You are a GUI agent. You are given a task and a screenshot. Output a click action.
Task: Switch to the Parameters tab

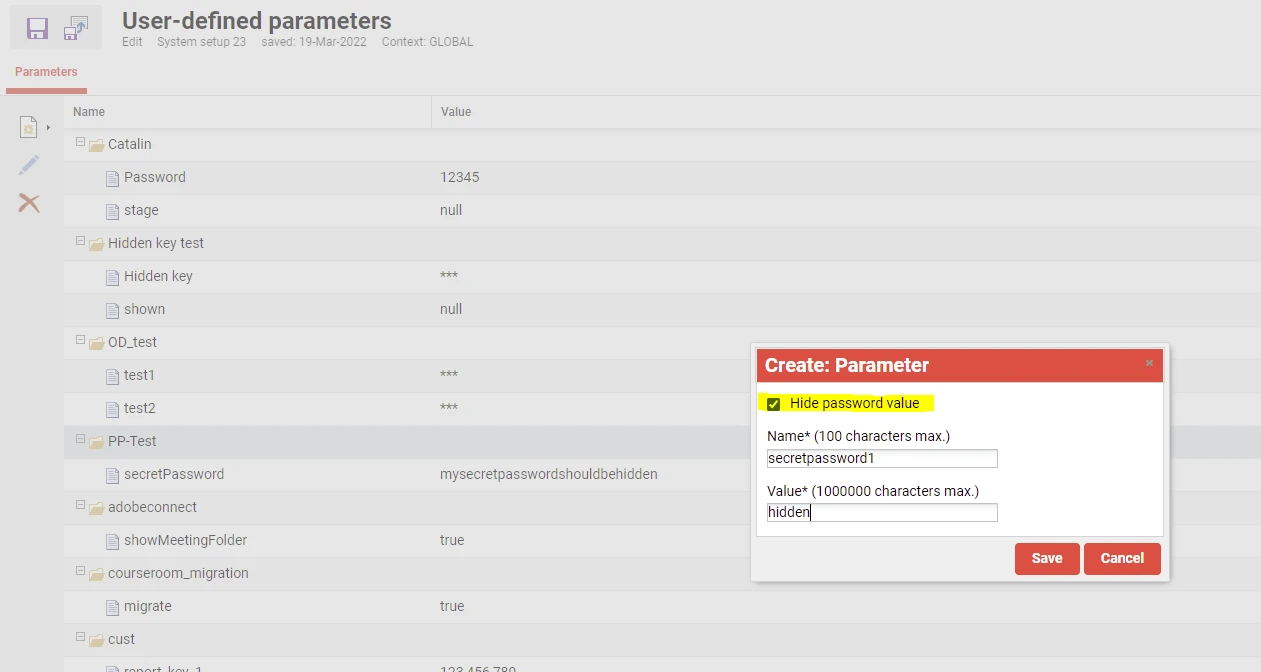click(x=45, y=72)
